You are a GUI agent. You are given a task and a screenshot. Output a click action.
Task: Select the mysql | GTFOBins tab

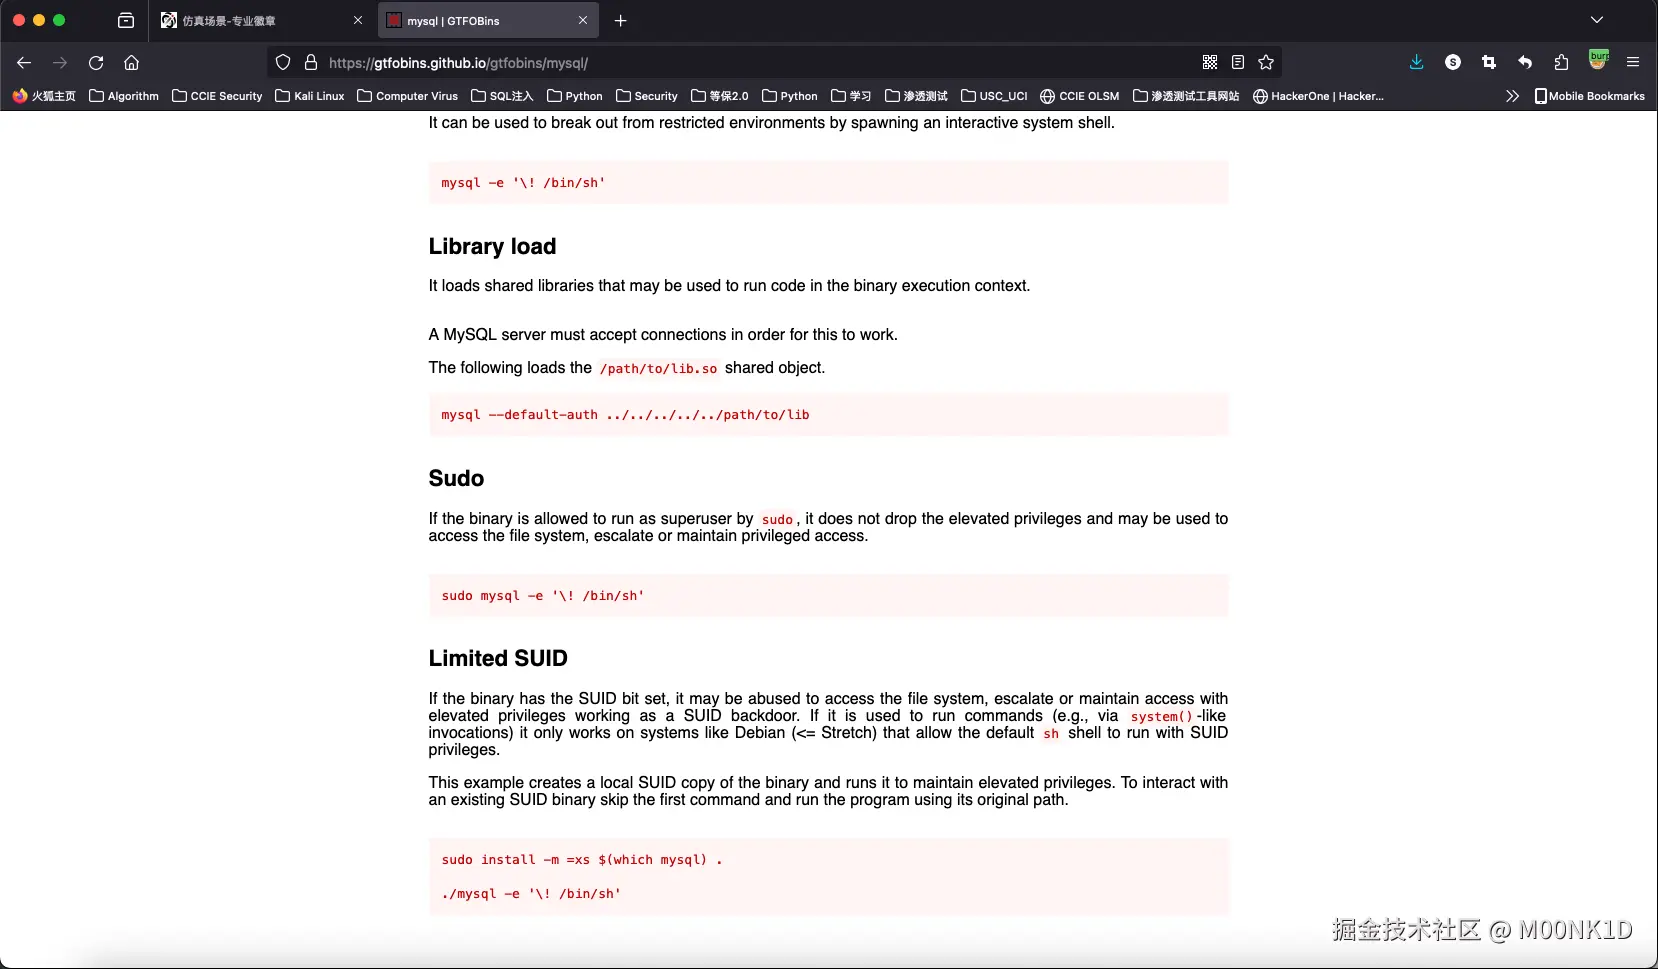click(x=488, y=20)
